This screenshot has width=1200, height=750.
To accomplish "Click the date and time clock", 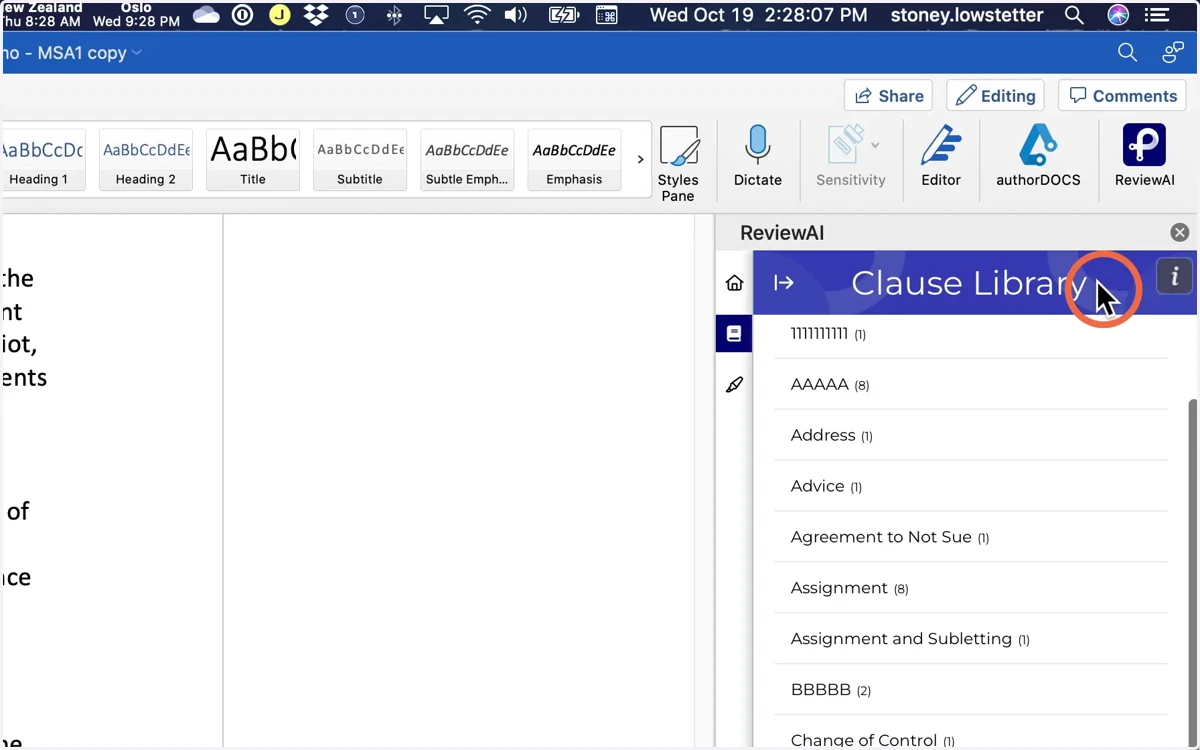I will 759,15.
